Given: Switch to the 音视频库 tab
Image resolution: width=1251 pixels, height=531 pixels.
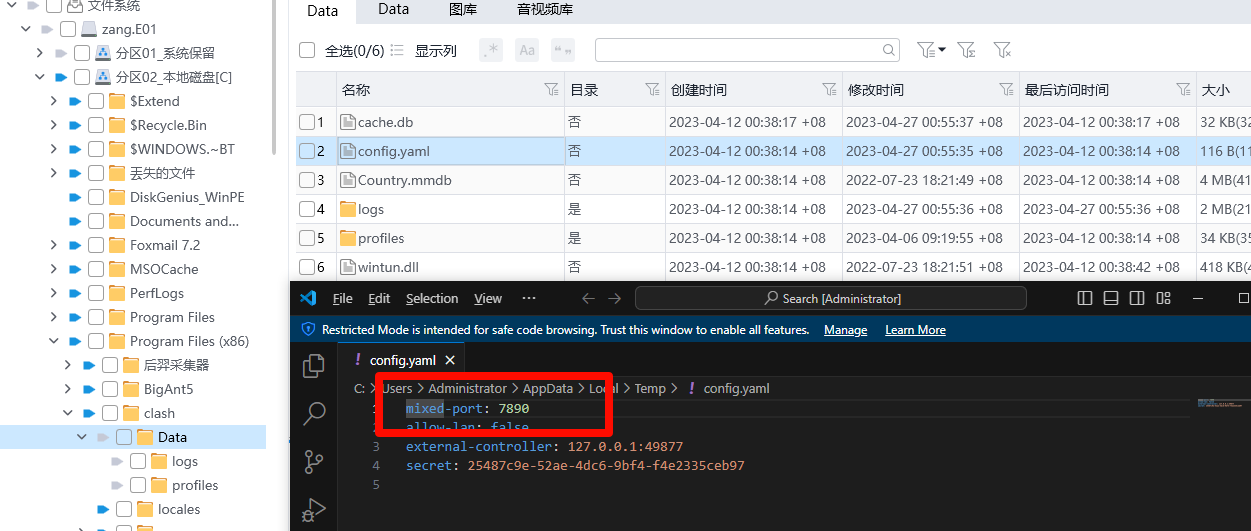Looking at the screenshot, I should (545, 10).
